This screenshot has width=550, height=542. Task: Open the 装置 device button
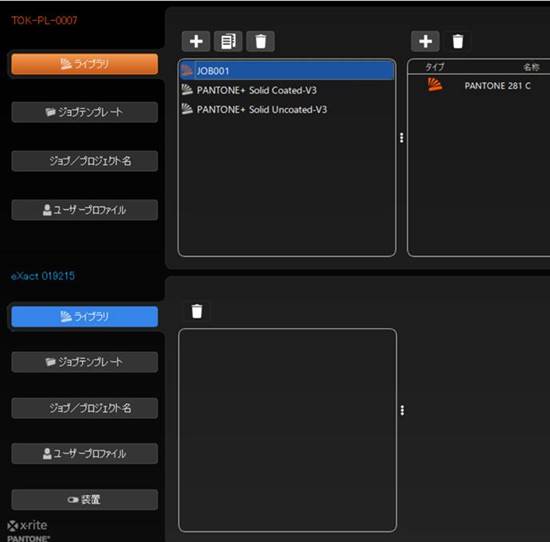(x=85, y=500)
